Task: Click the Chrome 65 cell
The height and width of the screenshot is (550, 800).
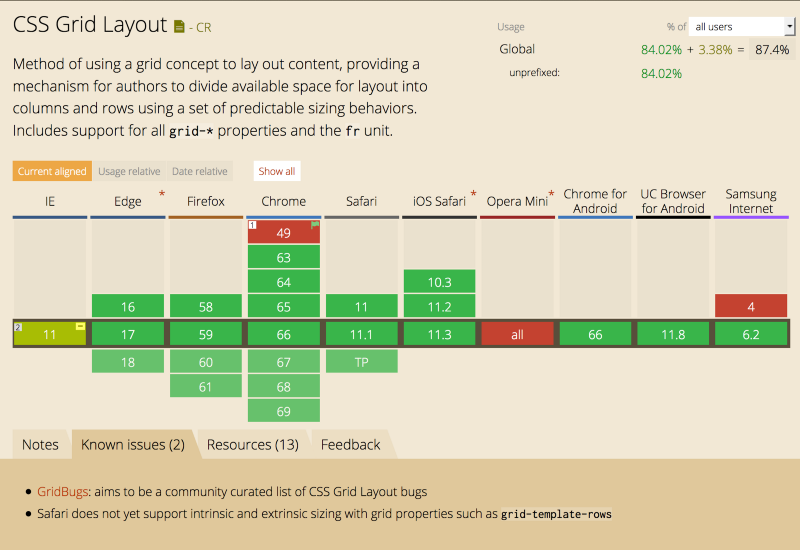Action: pyautogui.click(x=284, y=306)
